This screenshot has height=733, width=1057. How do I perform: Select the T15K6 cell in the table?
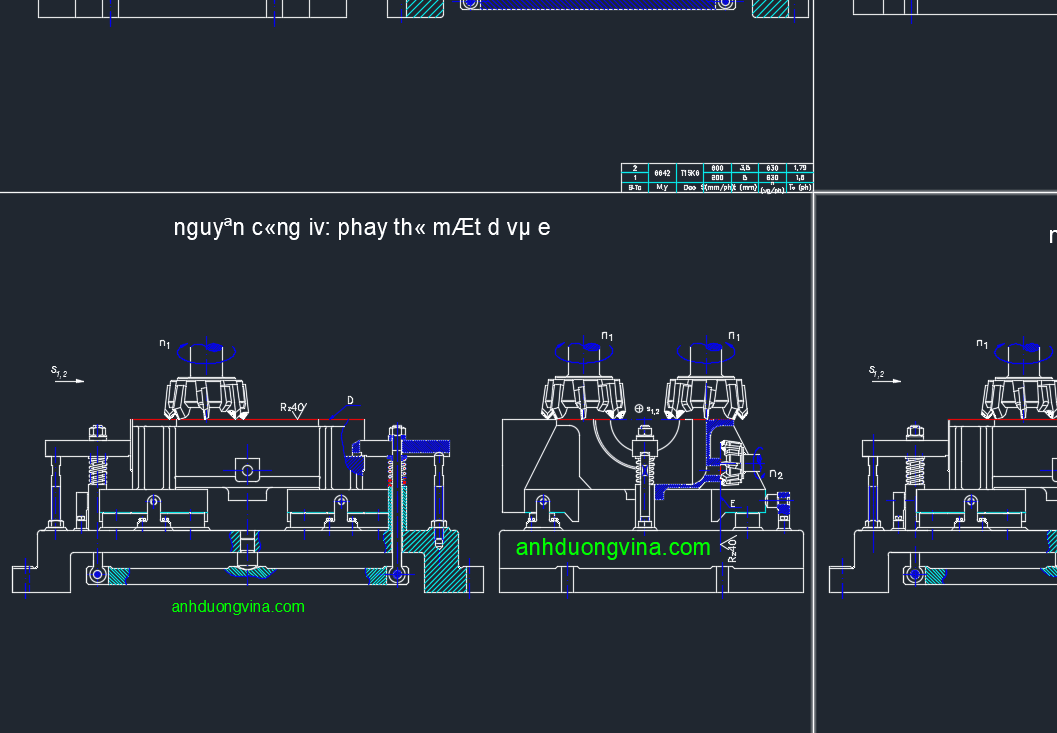point(690,173)
